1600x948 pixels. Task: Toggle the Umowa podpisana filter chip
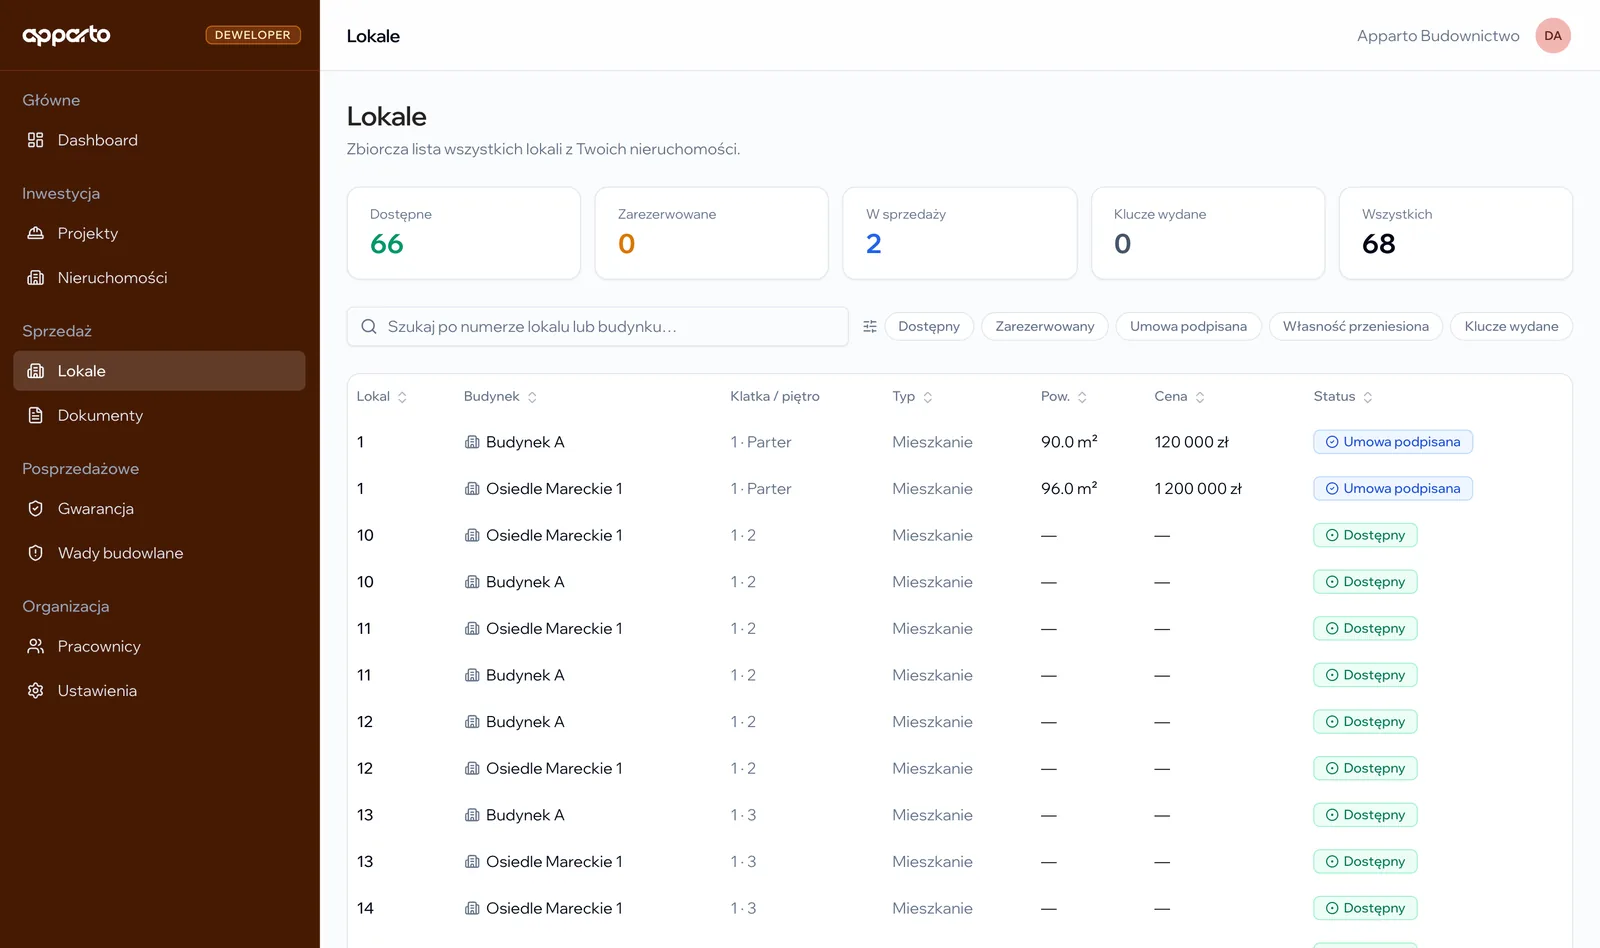(1188, 326)
